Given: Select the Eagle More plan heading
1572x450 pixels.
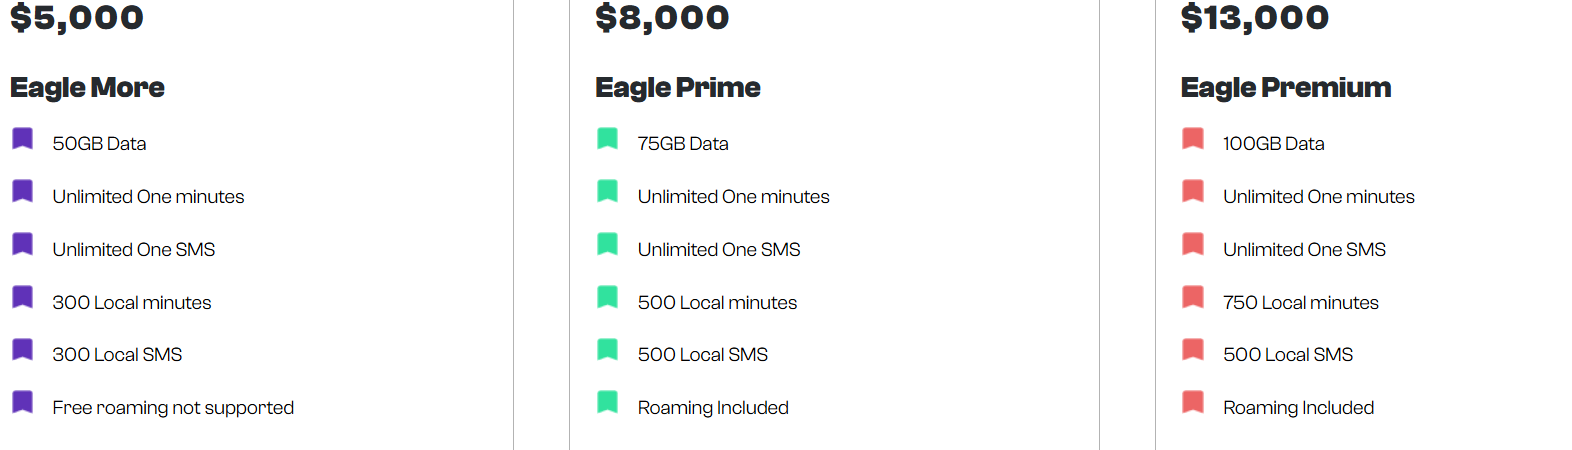Looking at the screenshot, I should click(88, 88).
